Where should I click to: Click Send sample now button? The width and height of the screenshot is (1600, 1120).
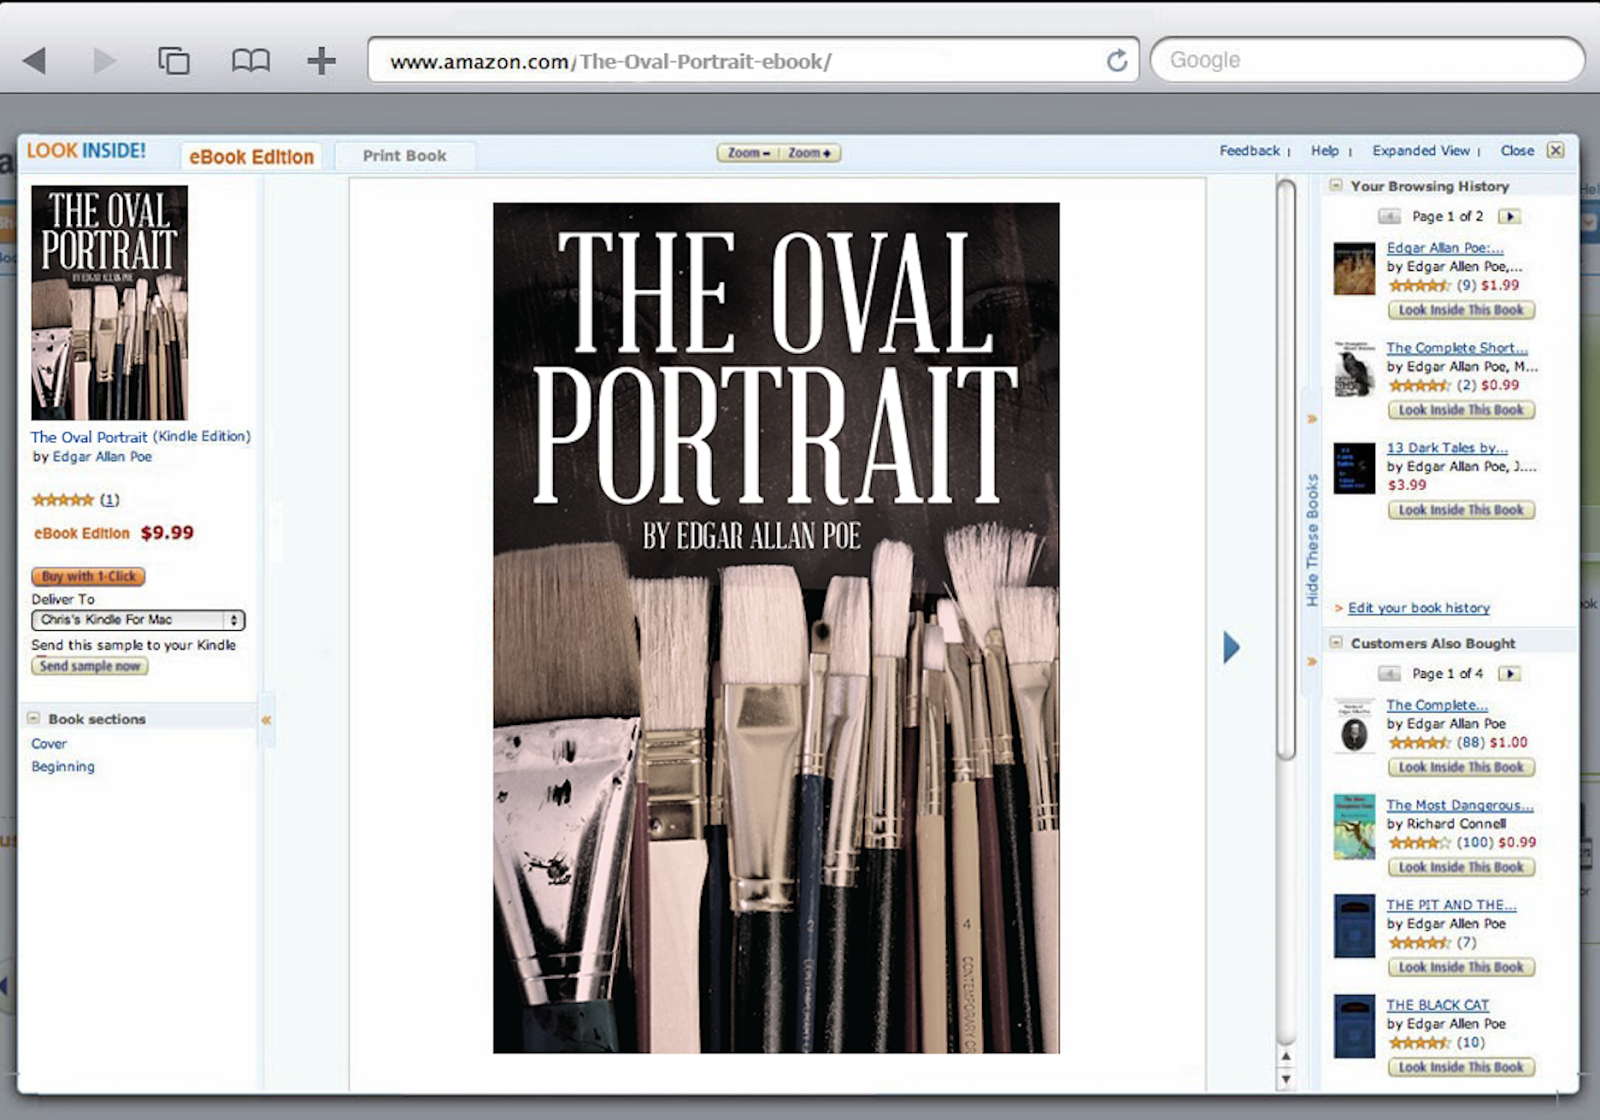[90, 666]
